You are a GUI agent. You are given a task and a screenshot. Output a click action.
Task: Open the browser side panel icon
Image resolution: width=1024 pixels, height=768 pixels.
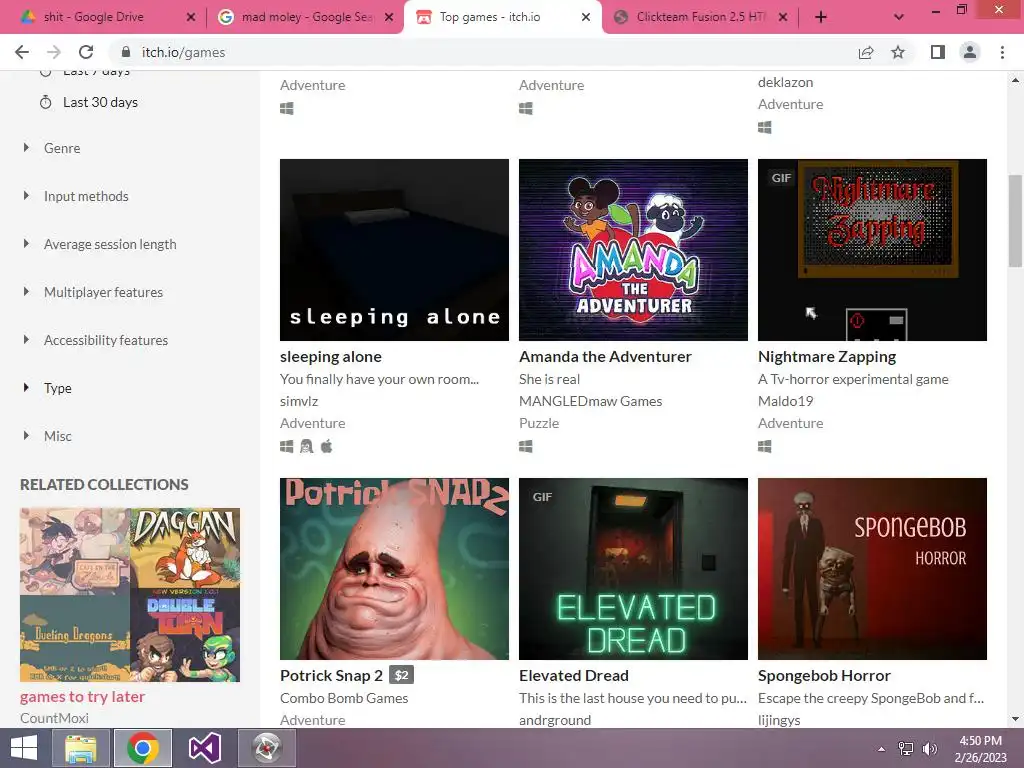[x=938, y=52]
